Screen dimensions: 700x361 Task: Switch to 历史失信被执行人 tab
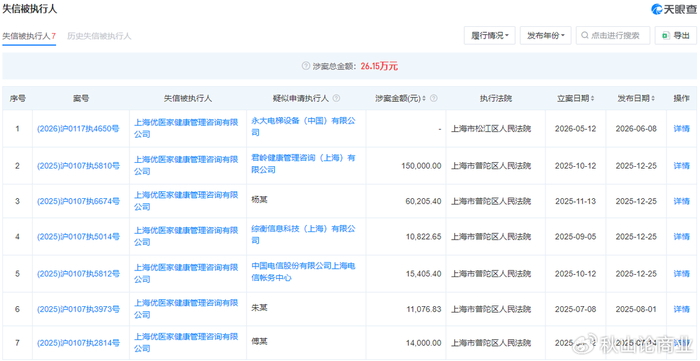99,37
